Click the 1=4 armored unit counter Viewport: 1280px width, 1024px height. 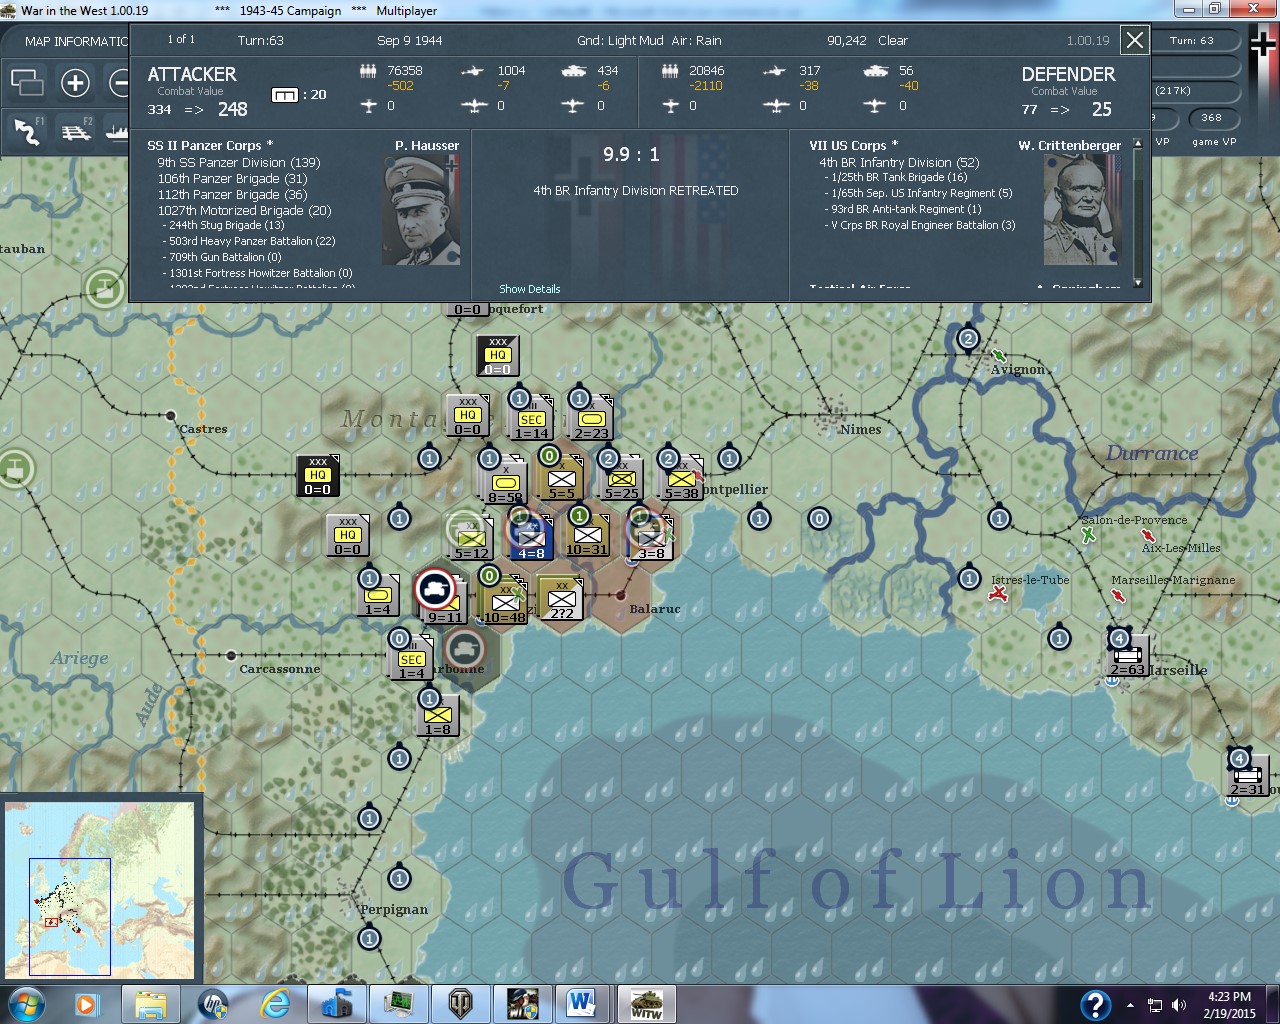pyautogui.click(x=377, y=595)
